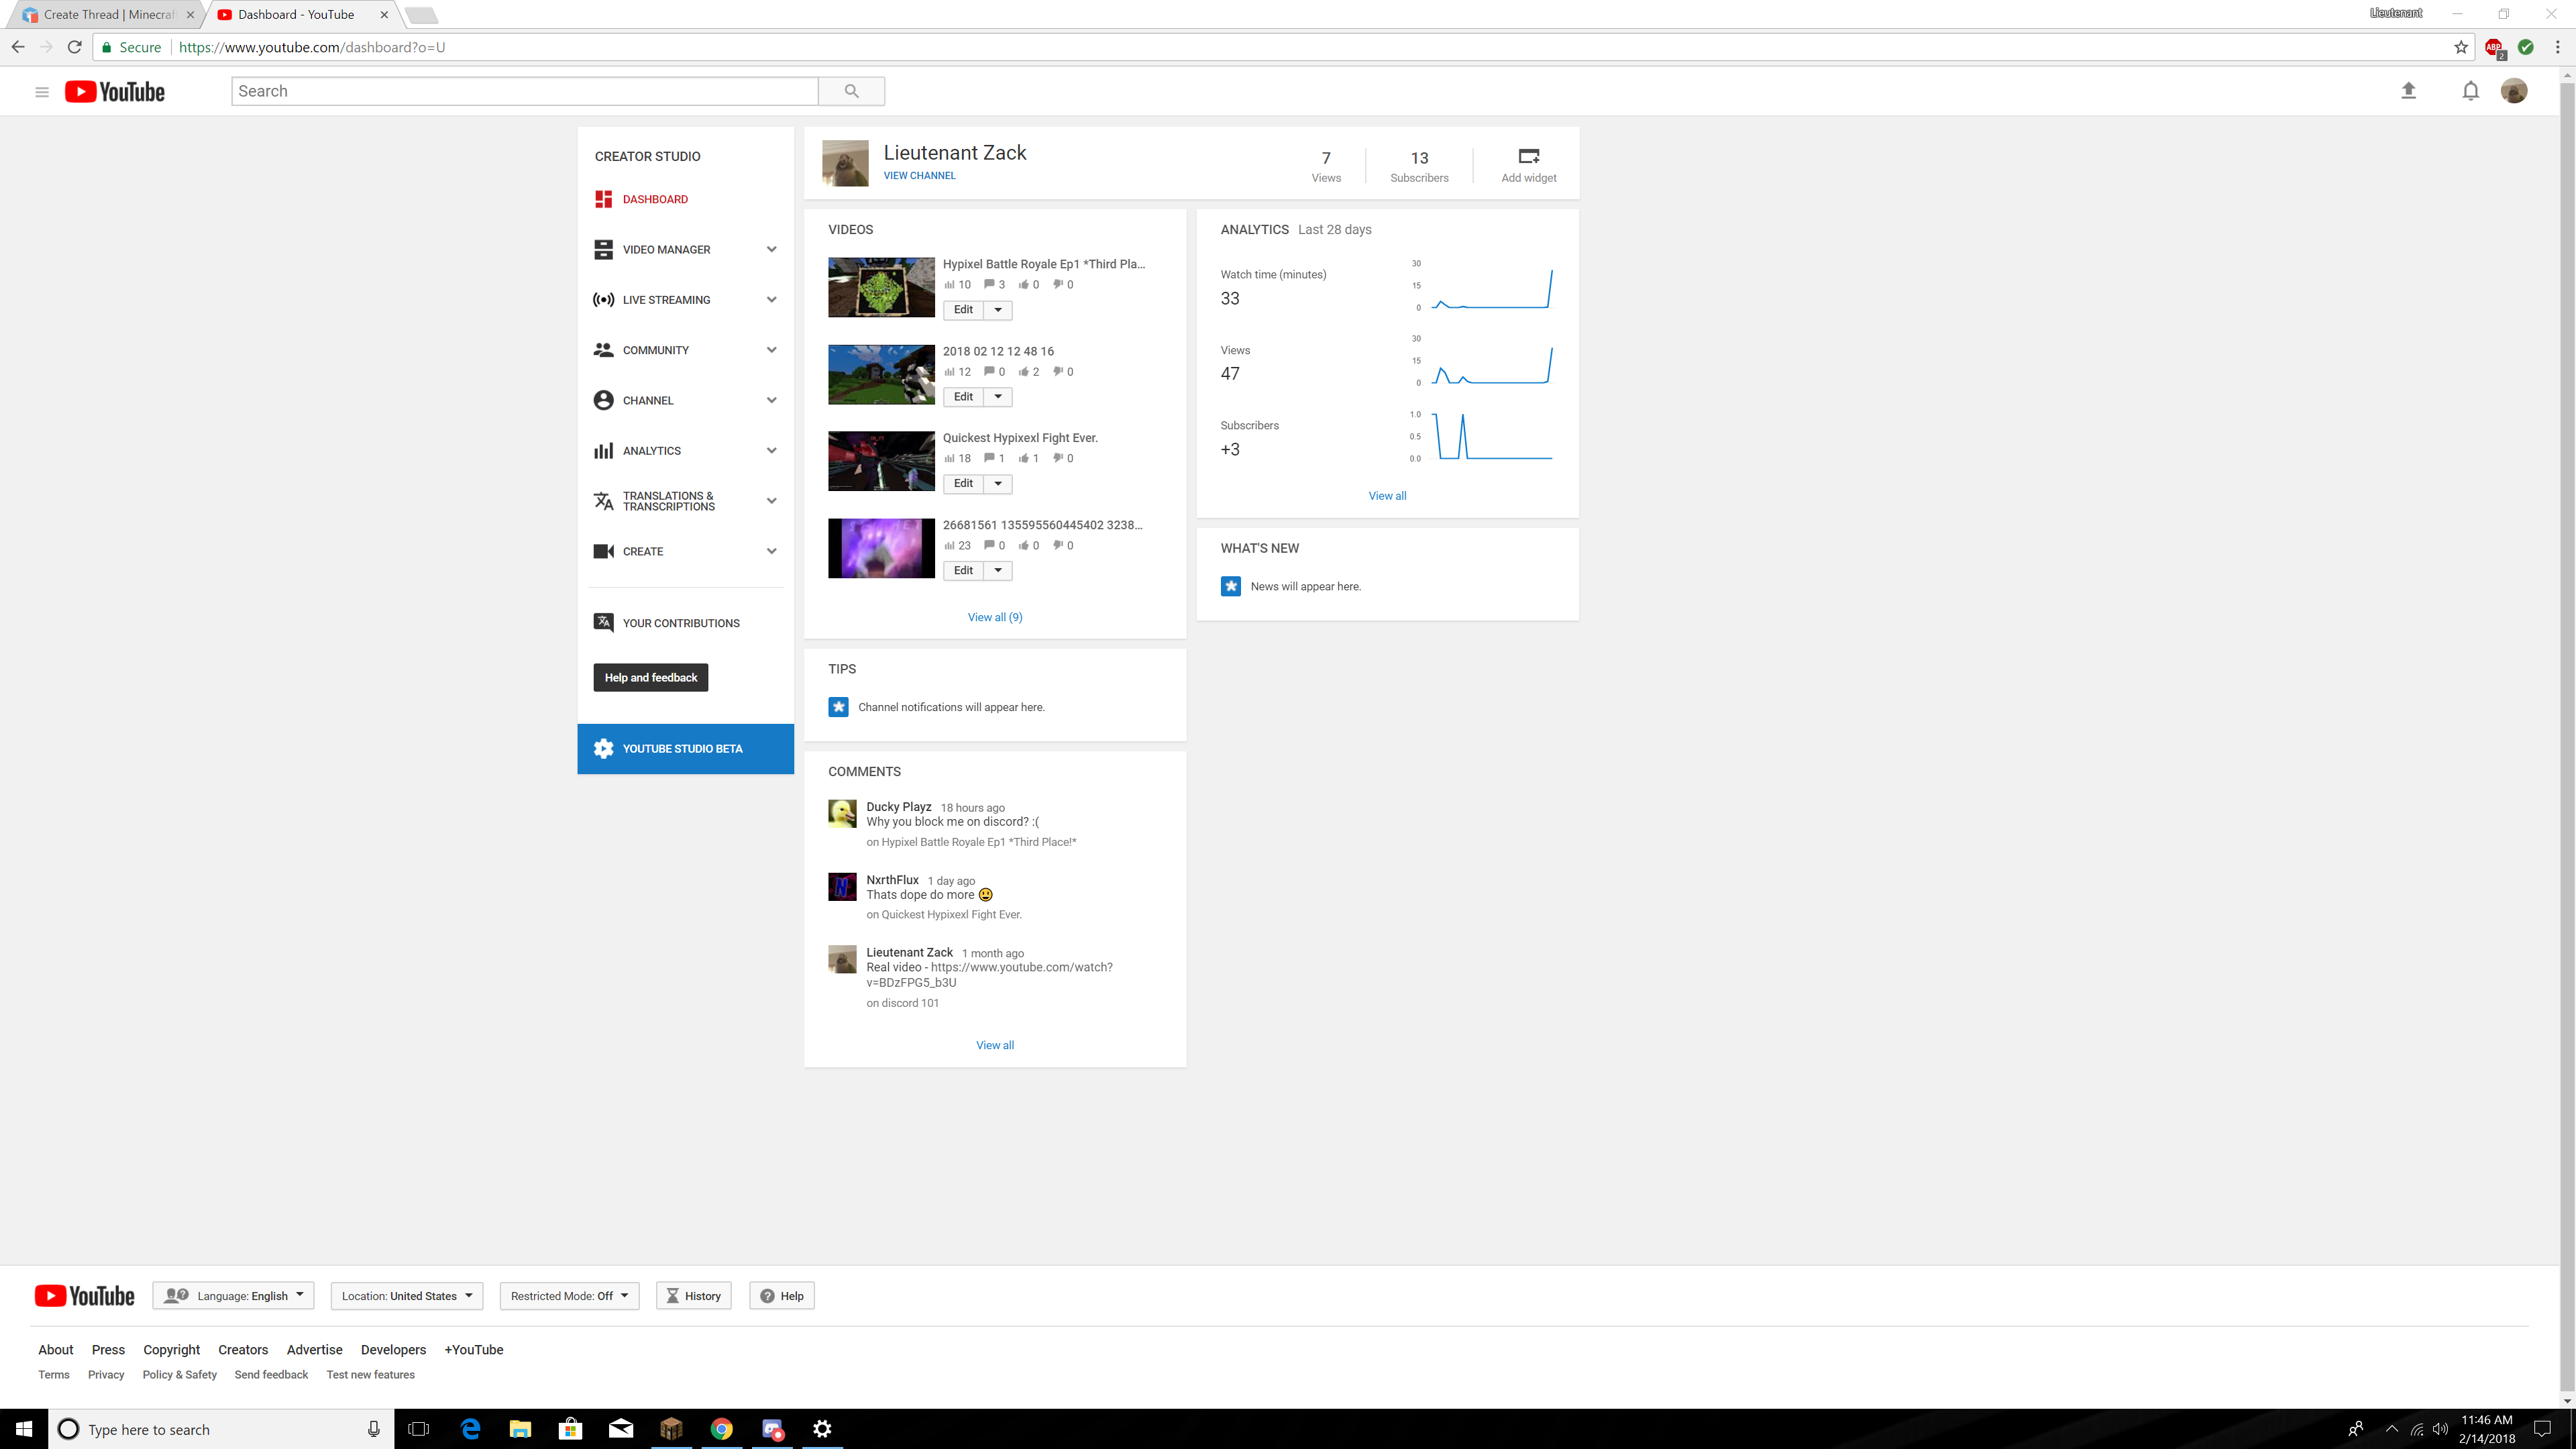The width and height of the screenshot is (2576, 1449).
Task: Click the Add widget icon
Action: [1528, 157]
